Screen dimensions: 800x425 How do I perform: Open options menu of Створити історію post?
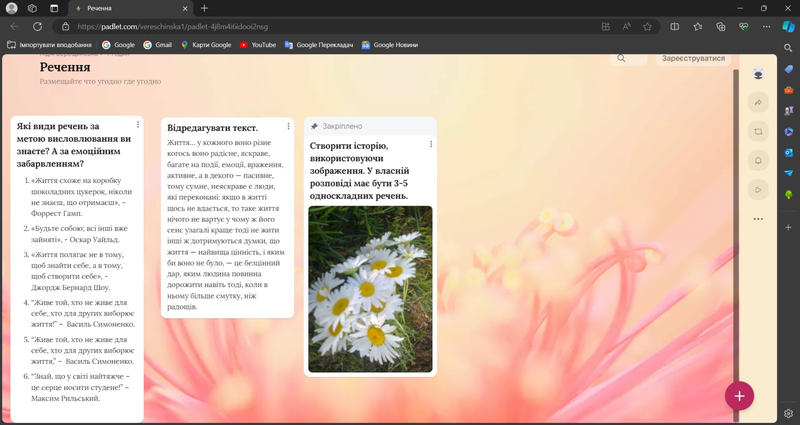(431, 144)
